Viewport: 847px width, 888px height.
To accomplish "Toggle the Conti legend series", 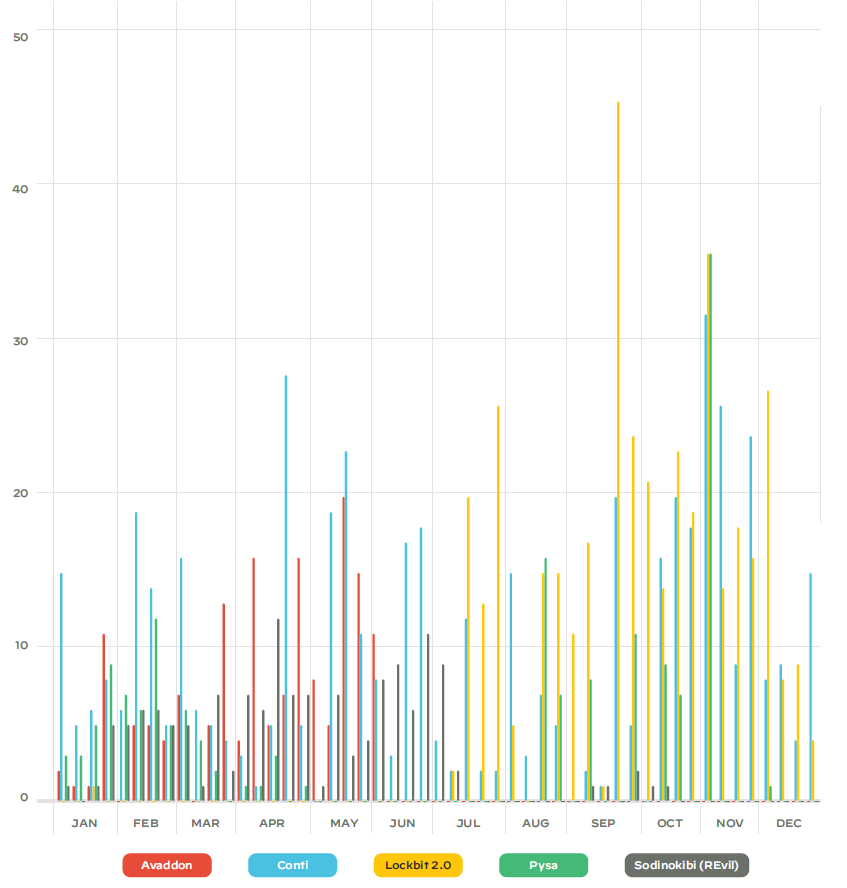I will pyautogui.click(x=293, y=865).
